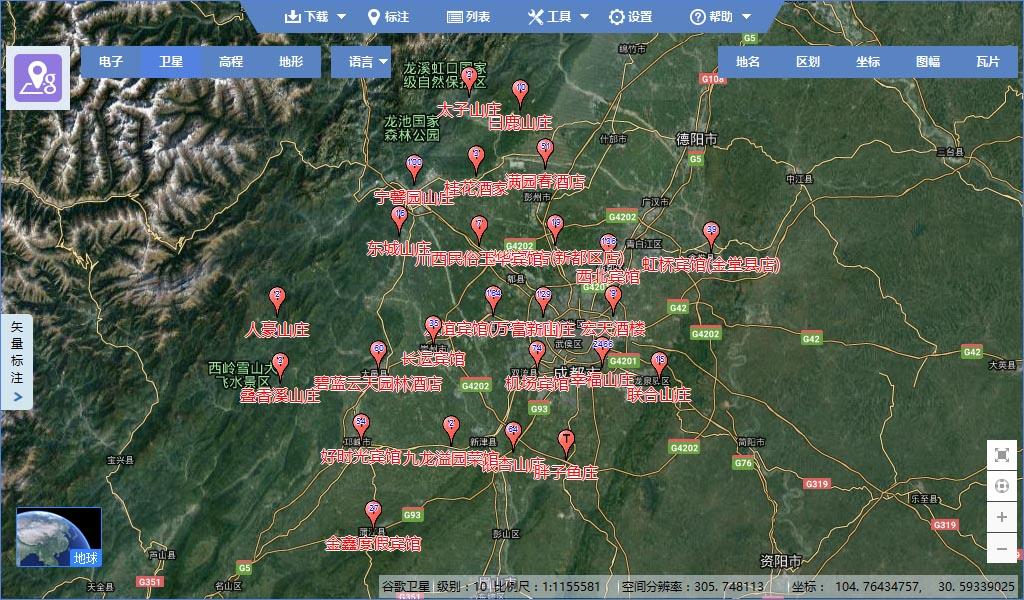This screenshot has width=1024, height=600.
Task: Toggle the 瓦片 tile grid overlay
Action: (988, 62)
